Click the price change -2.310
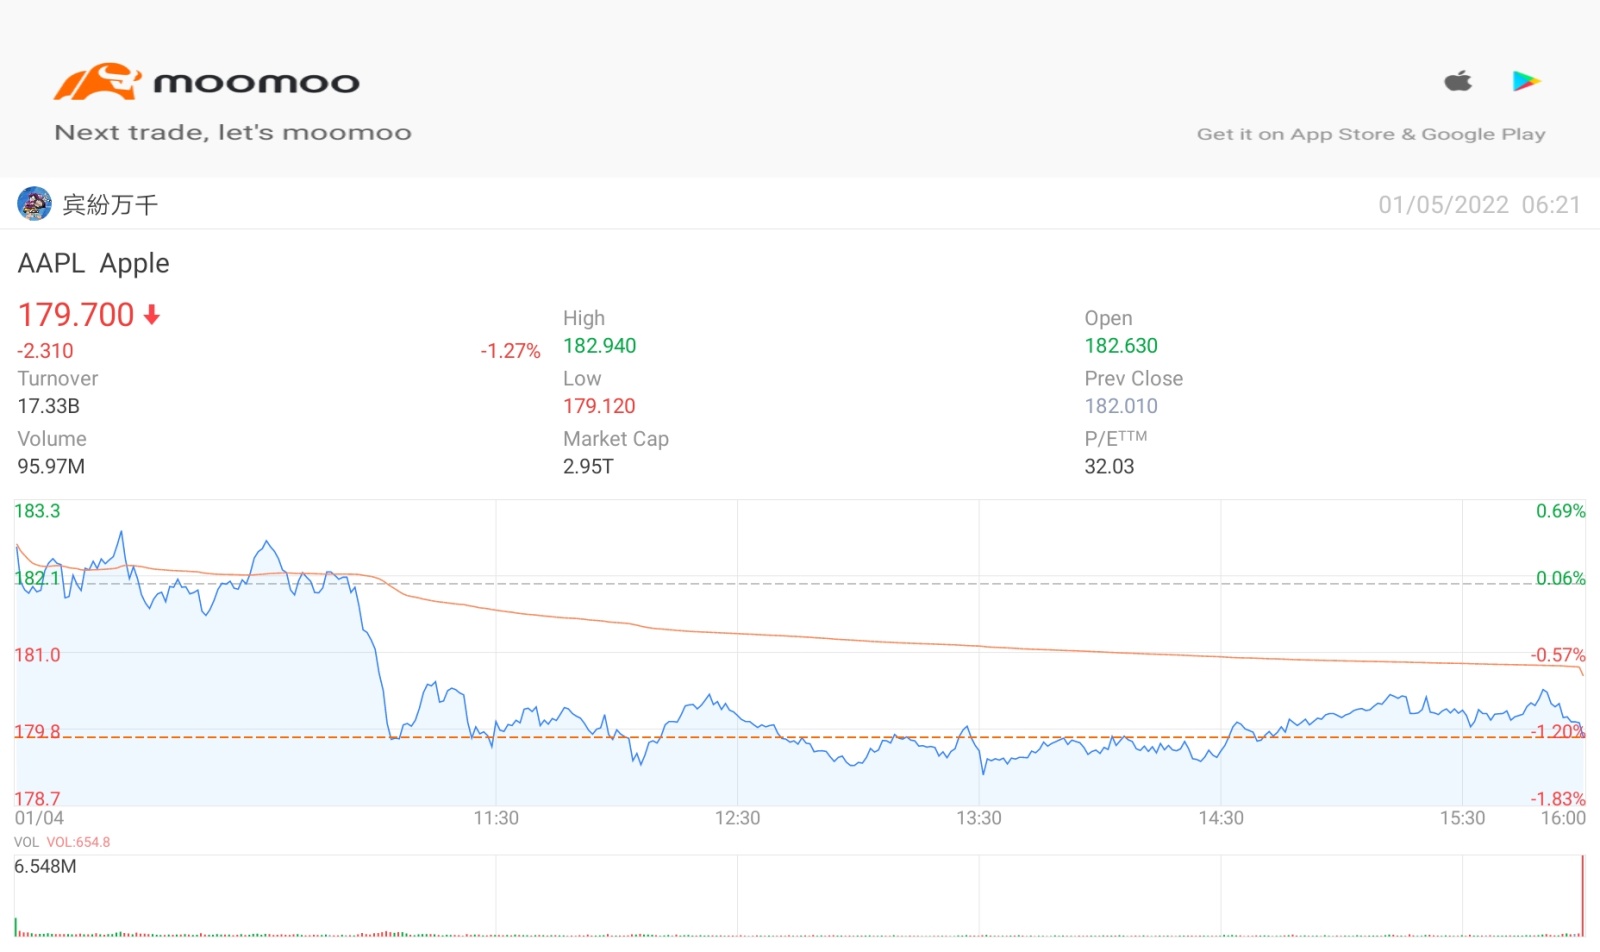This screenshot has width=1600, height=952. pyautogui.click(x=45, y=351)
